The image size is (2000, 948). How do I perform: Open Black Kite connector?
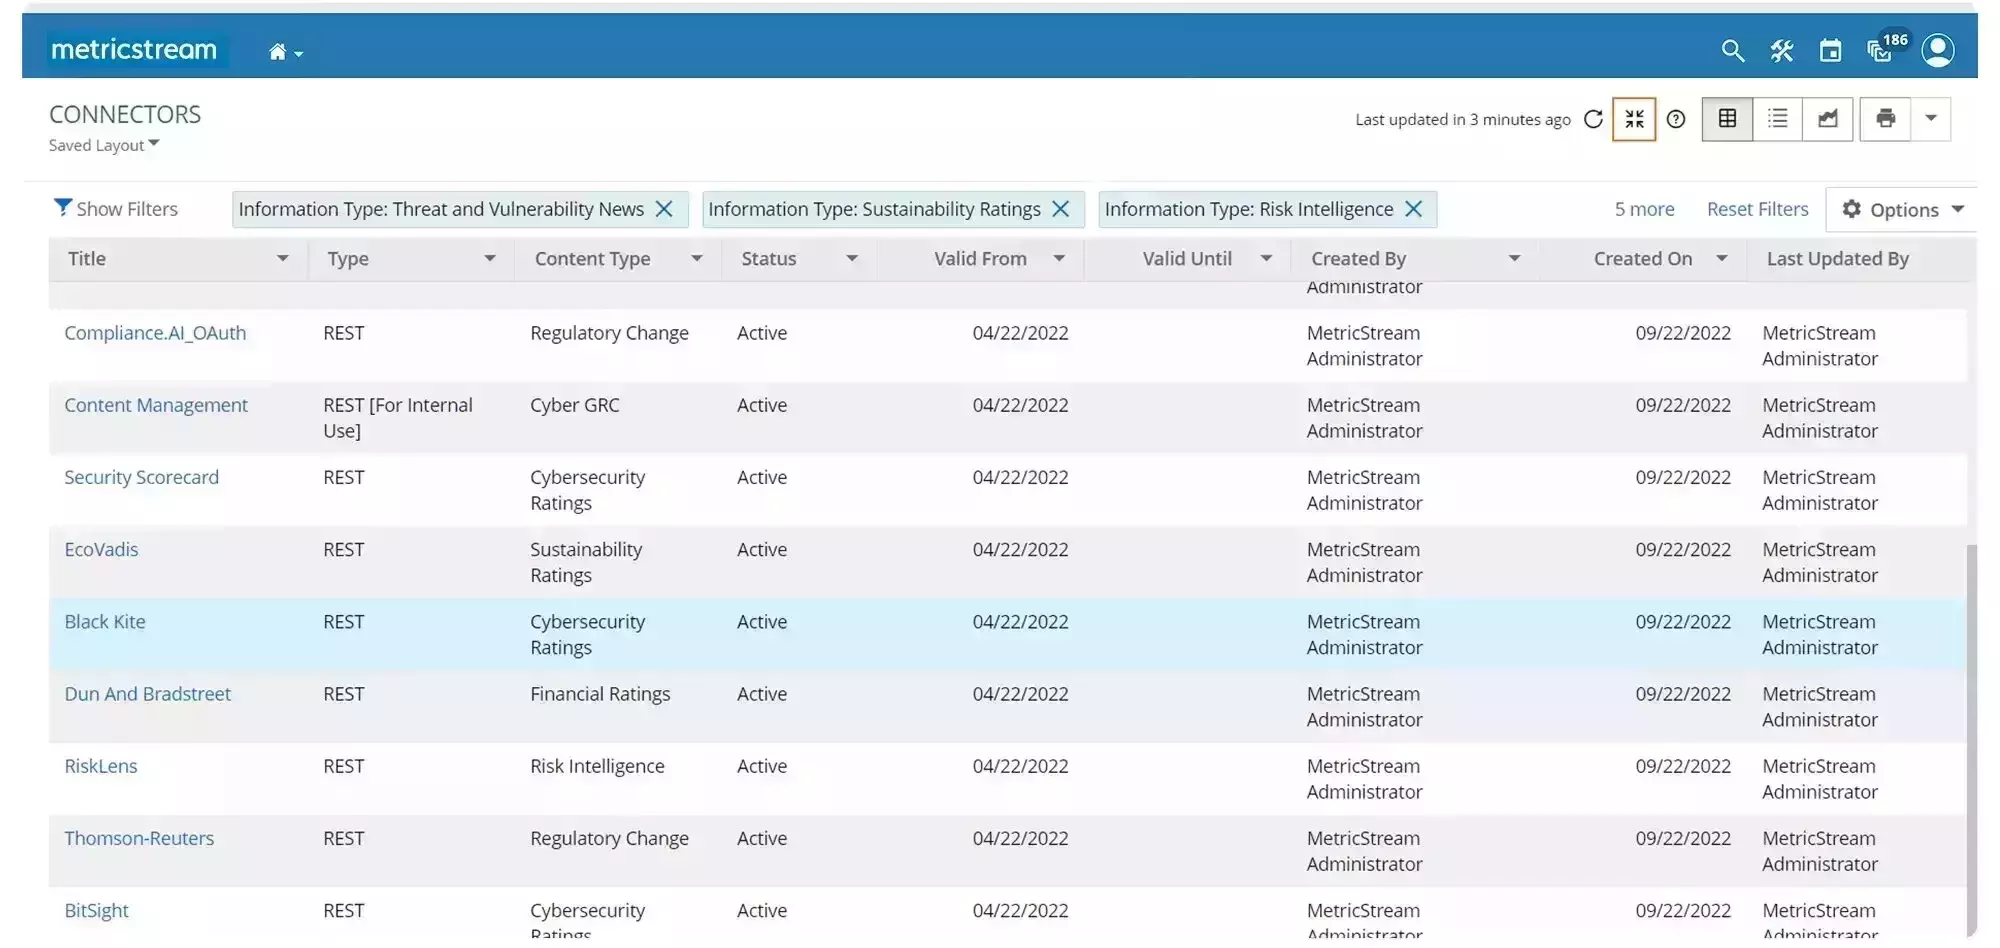pyautogui.click(x=105, y=621)
